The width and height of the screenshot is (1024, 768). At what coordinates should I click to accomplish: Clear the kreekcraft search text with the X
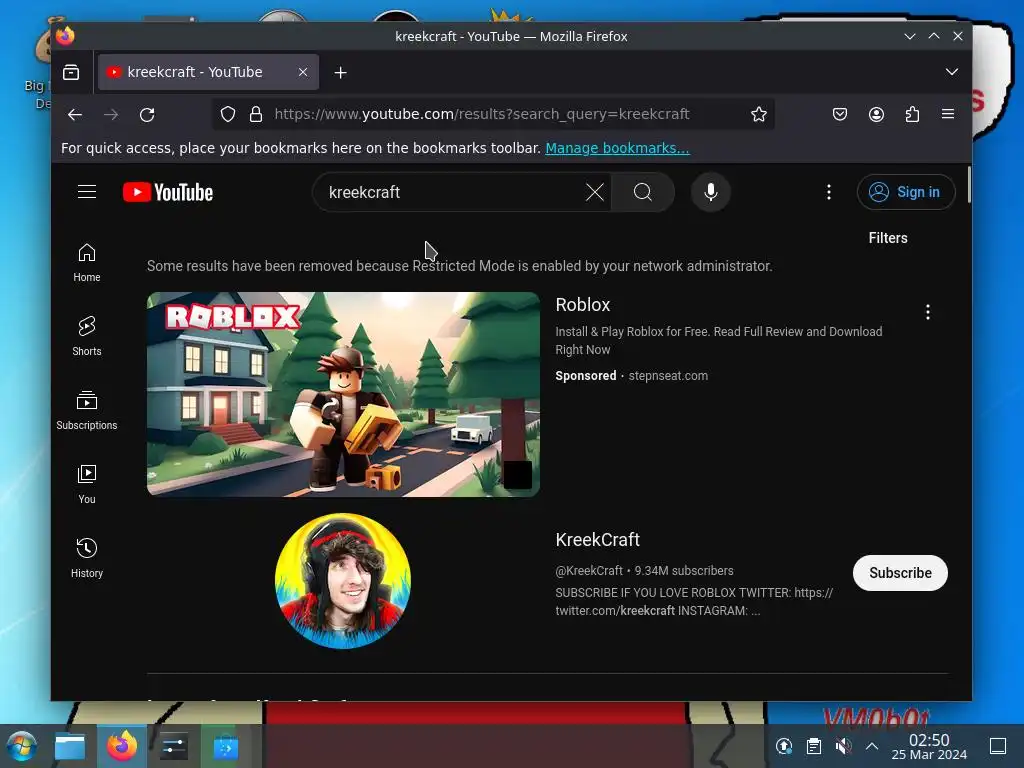click(x=594, y=192)
